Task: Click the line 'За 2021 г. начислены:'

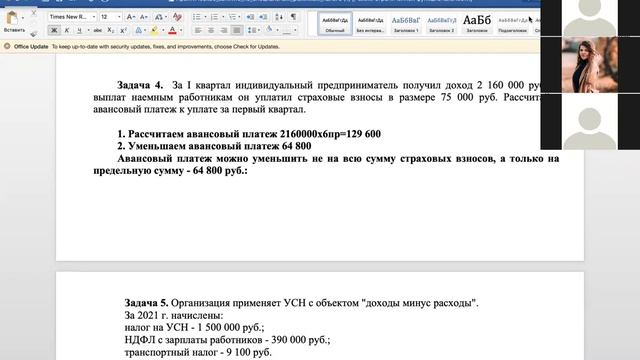Action: point(174,316)
